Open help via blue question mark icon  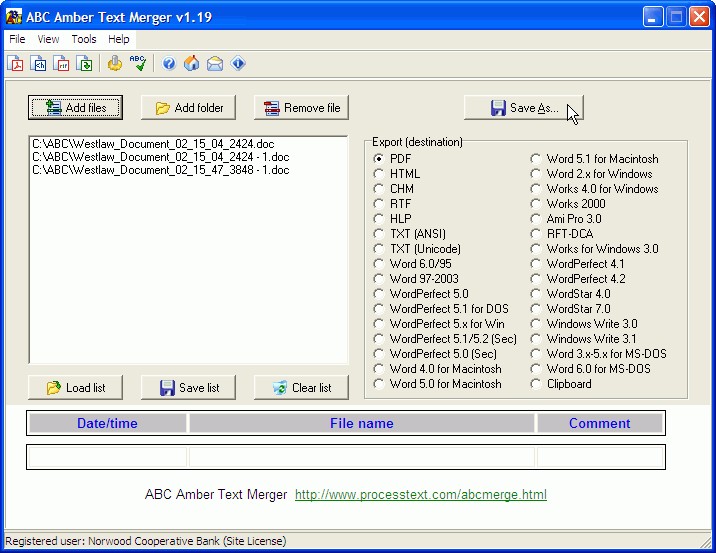(169, 64)
